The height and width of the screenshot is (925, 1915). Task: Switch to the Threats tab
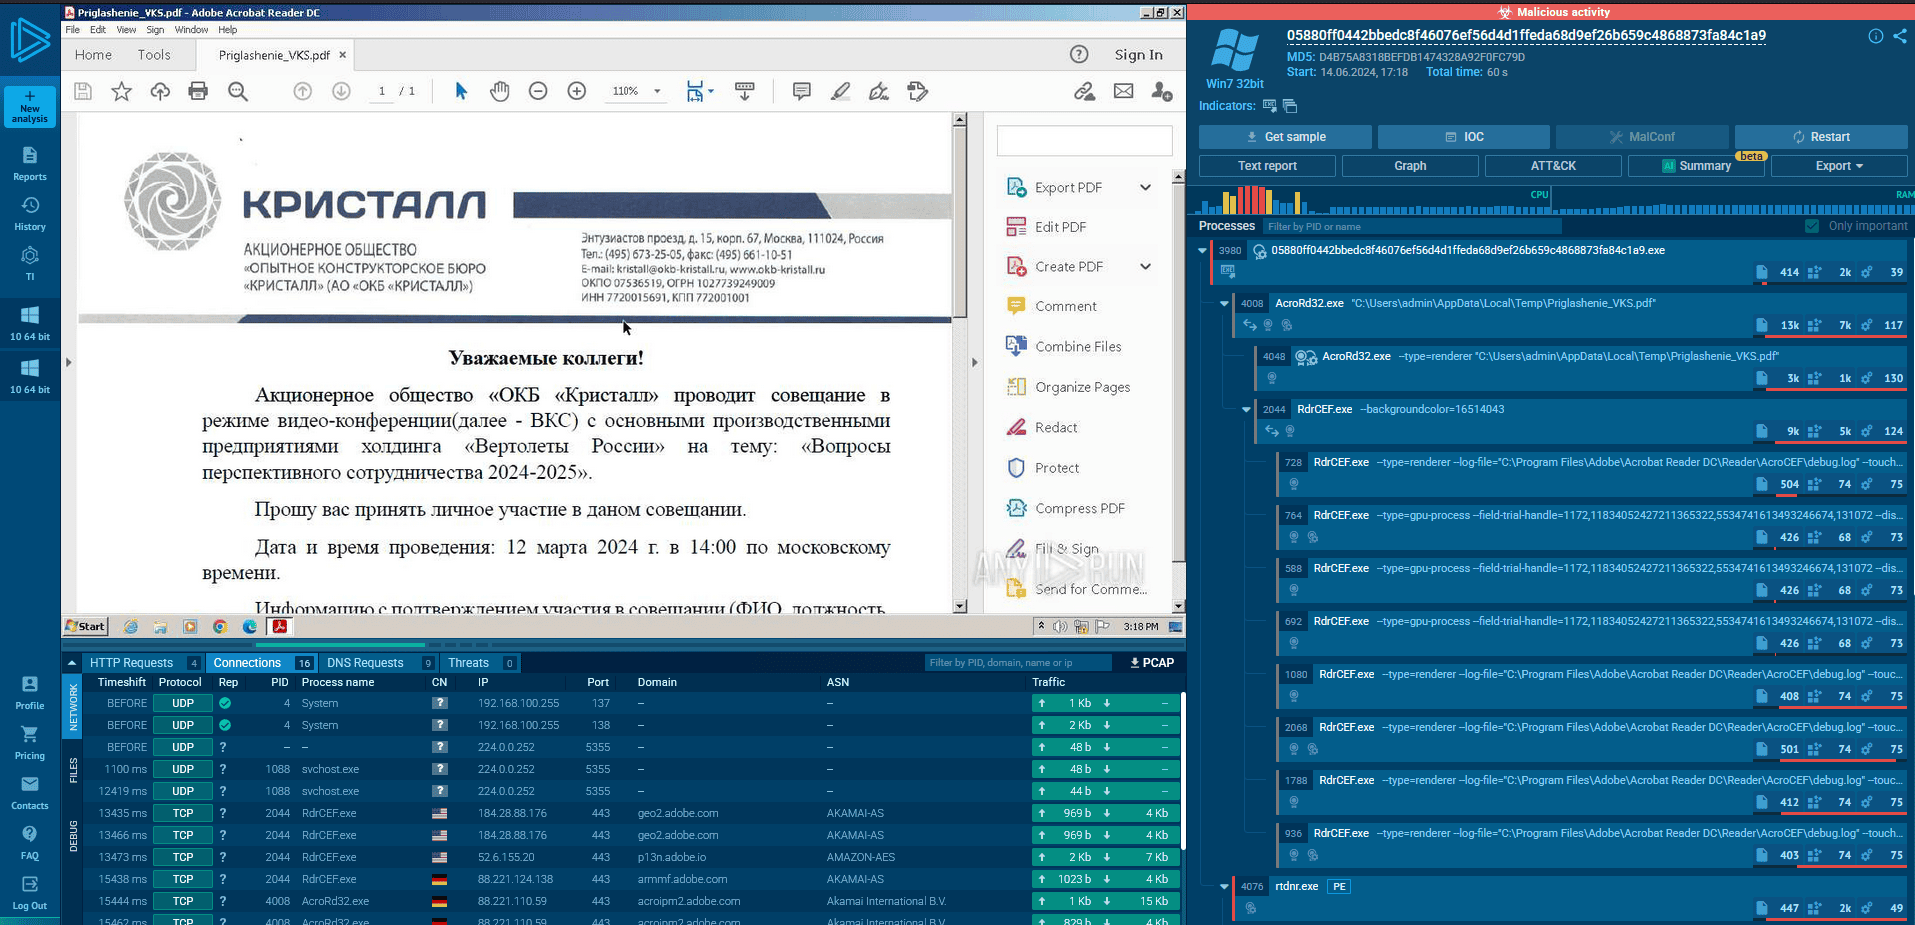pos(480,663)
